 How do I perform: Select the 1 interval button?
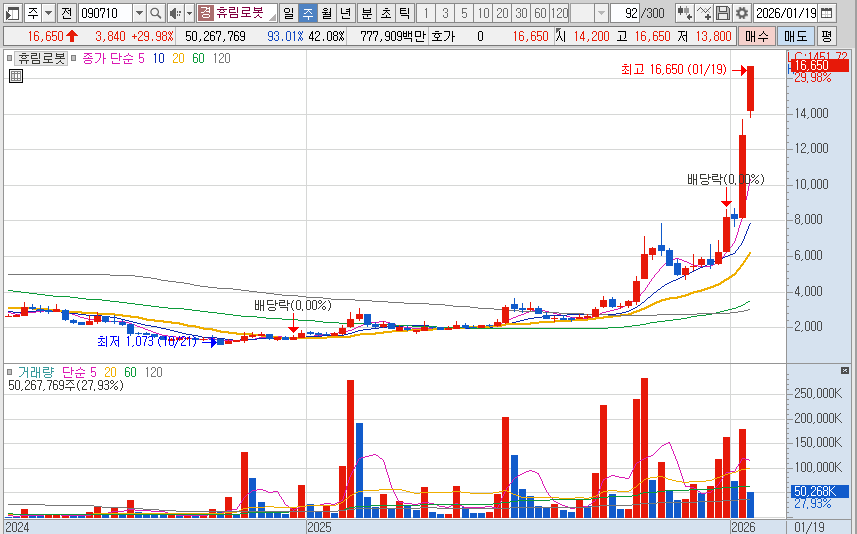point(426,13)
